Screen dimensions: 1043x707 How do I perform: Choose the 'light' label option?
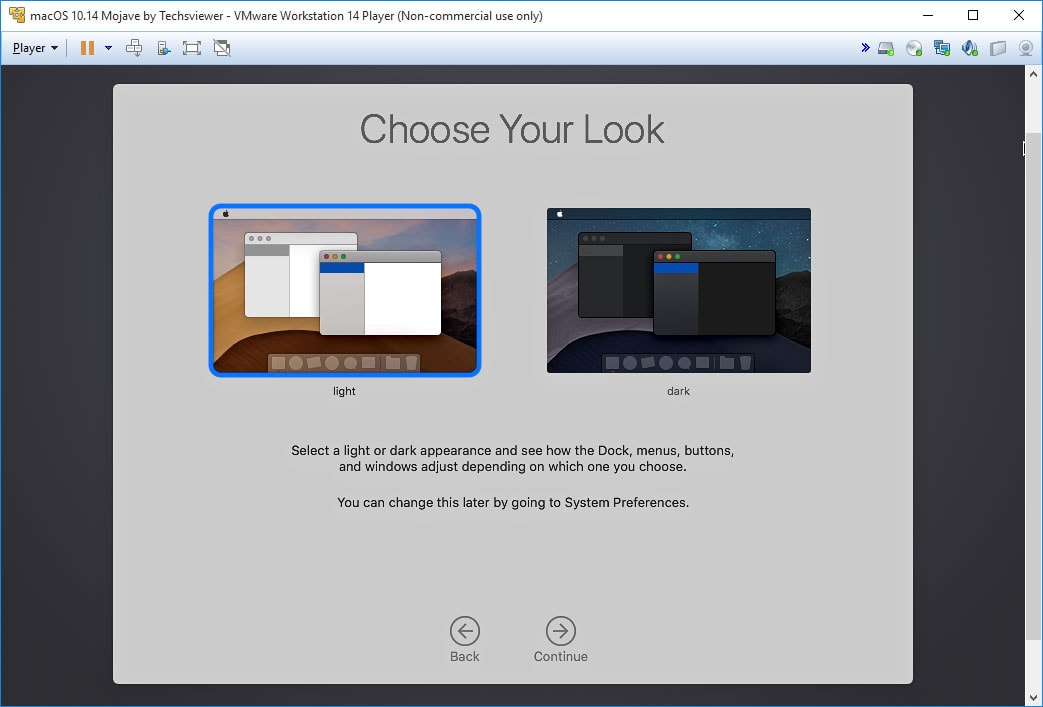(x=344, y=391)
